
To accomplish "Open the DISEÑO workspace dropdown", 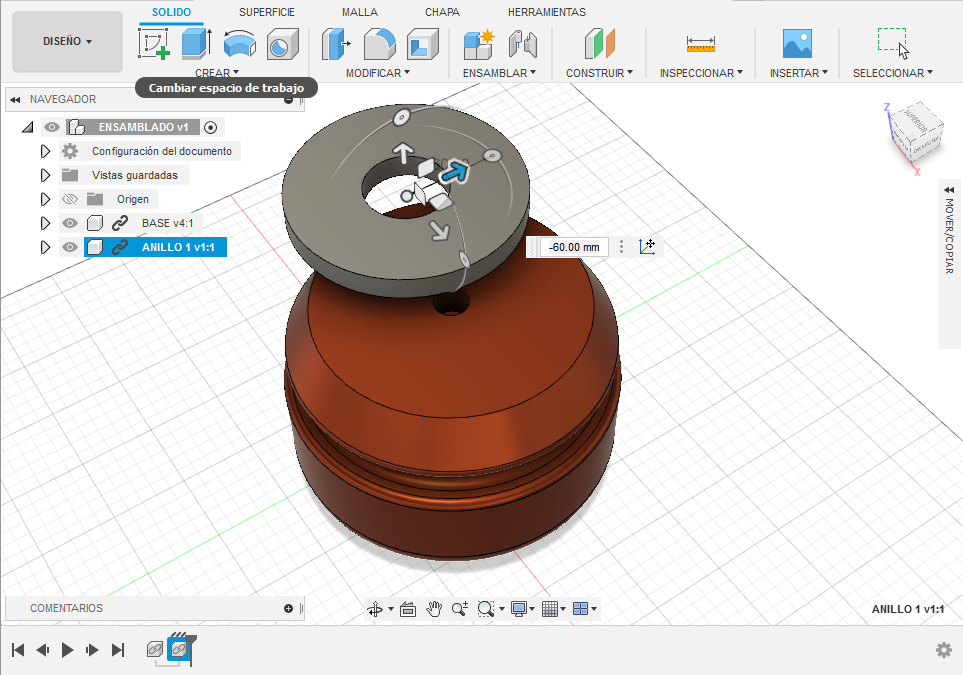I will click(x=68, y=41).
